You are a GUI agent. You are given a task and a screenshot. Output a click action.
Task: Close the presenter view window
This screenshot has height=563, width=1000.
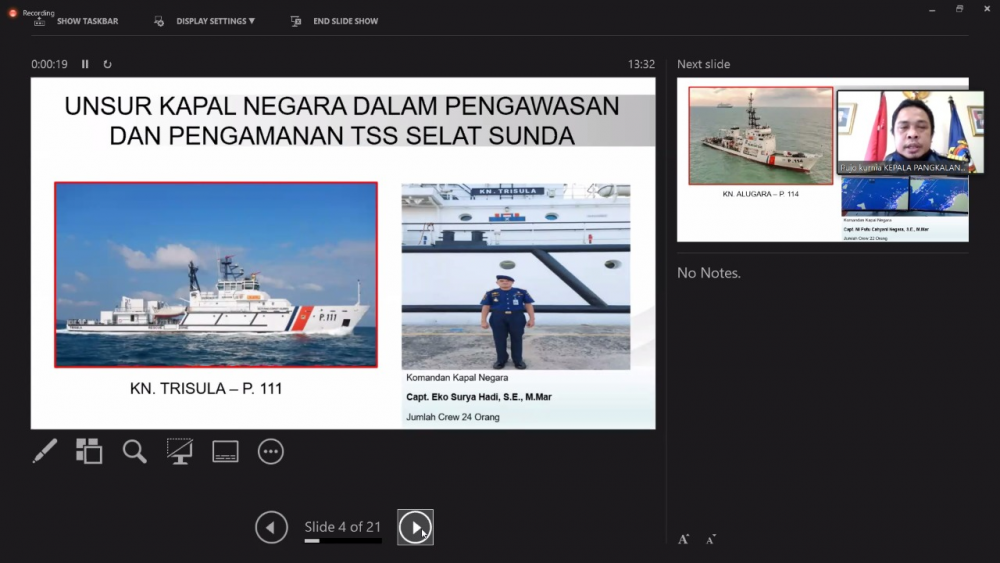pos(987,9)
